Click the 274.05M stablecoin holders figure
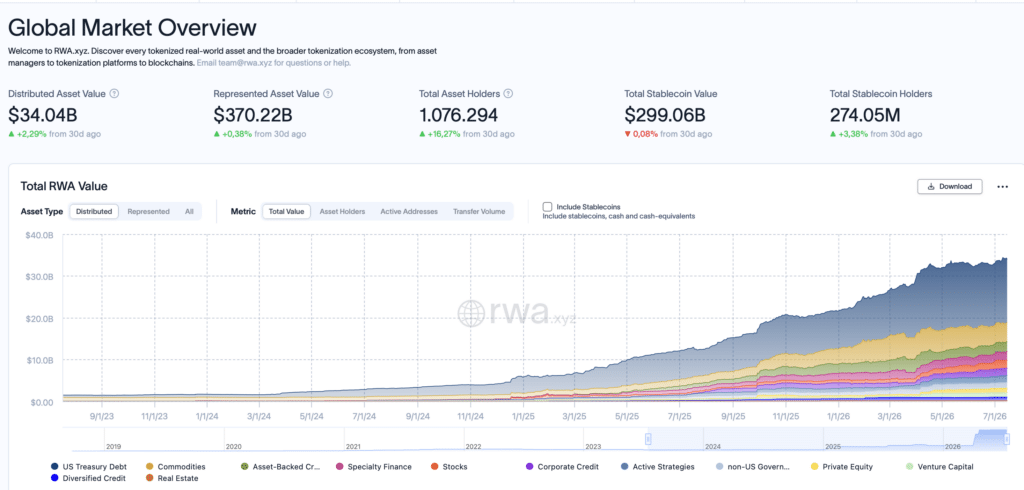 click(x=865, y=115)
